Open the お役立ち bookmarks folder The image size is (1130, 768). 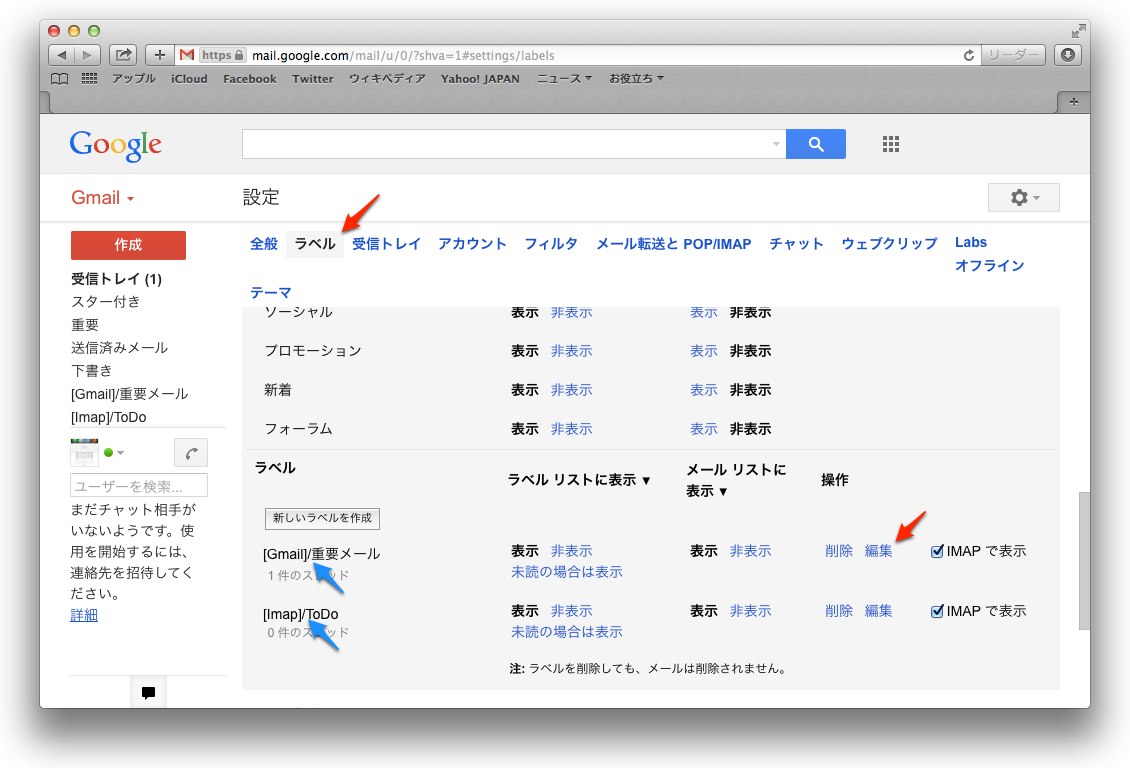(x=636, y=79)
